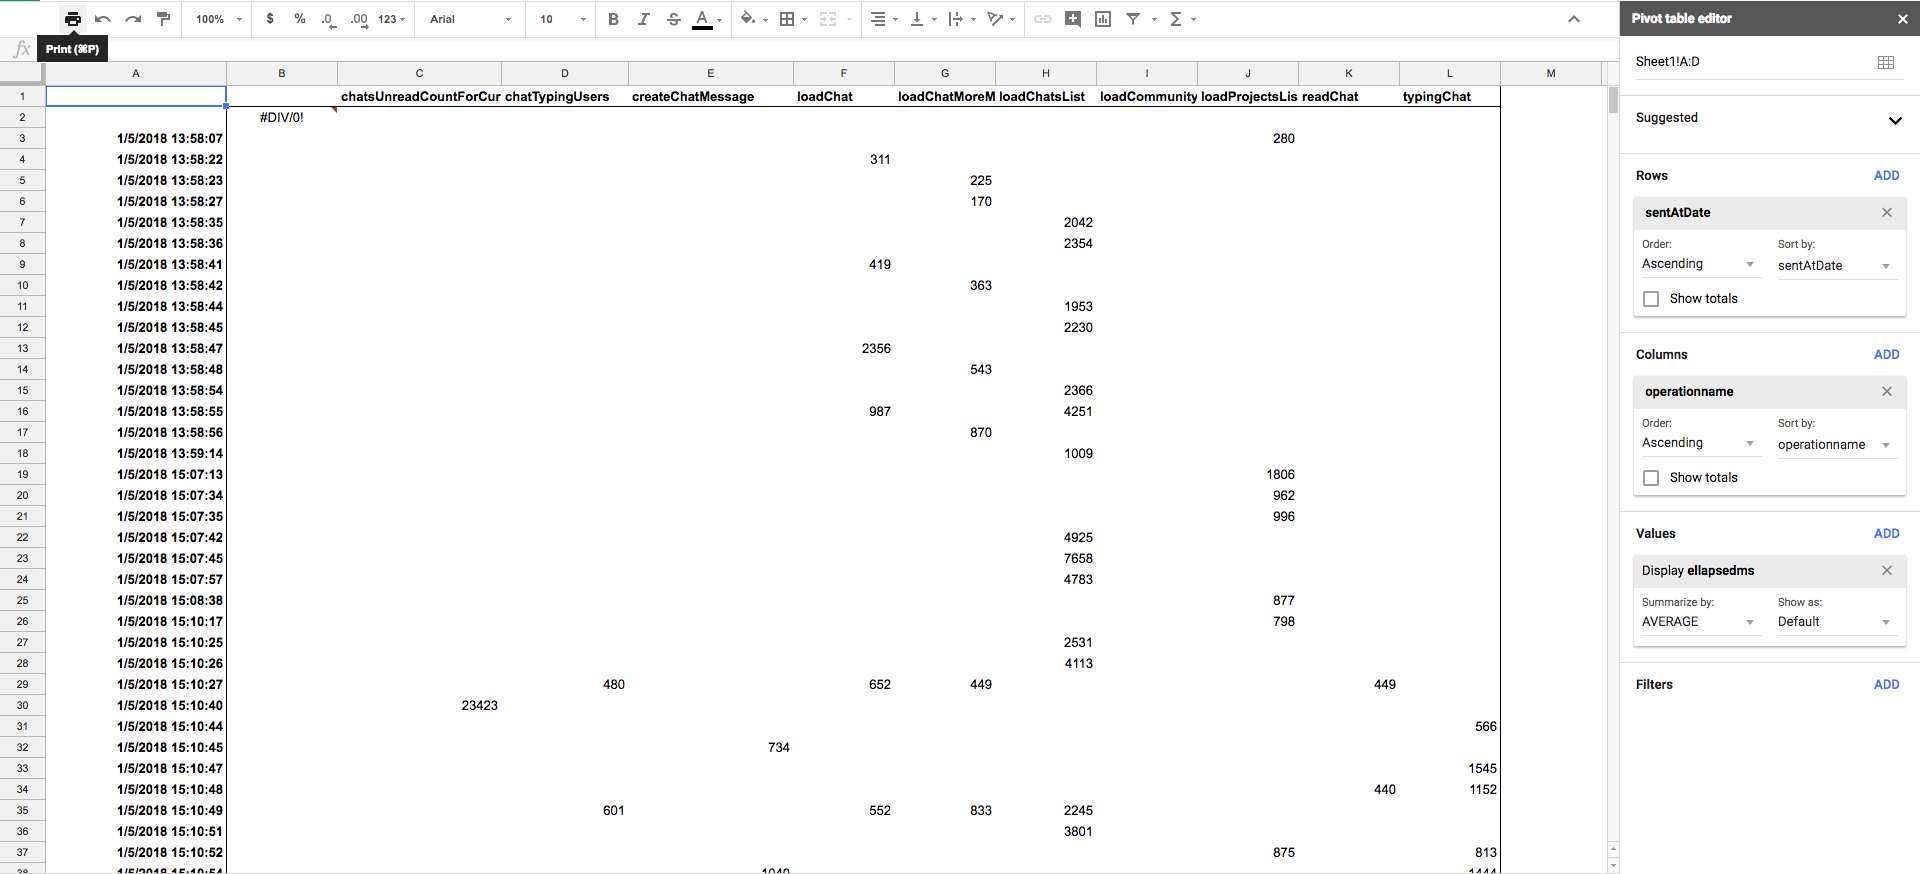
Task: Open vertical align options
Action: pyautogui.click(x=922, y=19)
